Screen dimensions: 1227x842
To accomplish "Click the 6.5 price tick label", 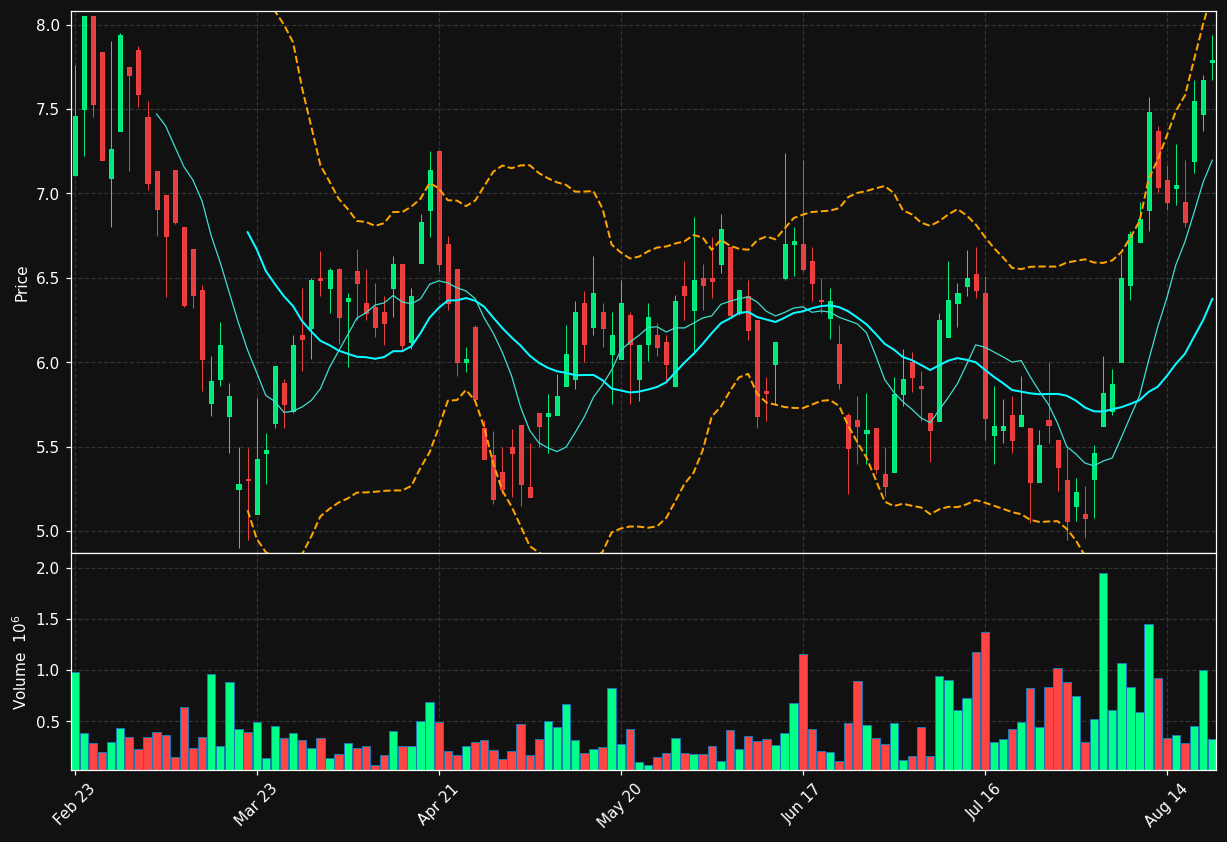I will pyautogui.click(x=50, y=278).
